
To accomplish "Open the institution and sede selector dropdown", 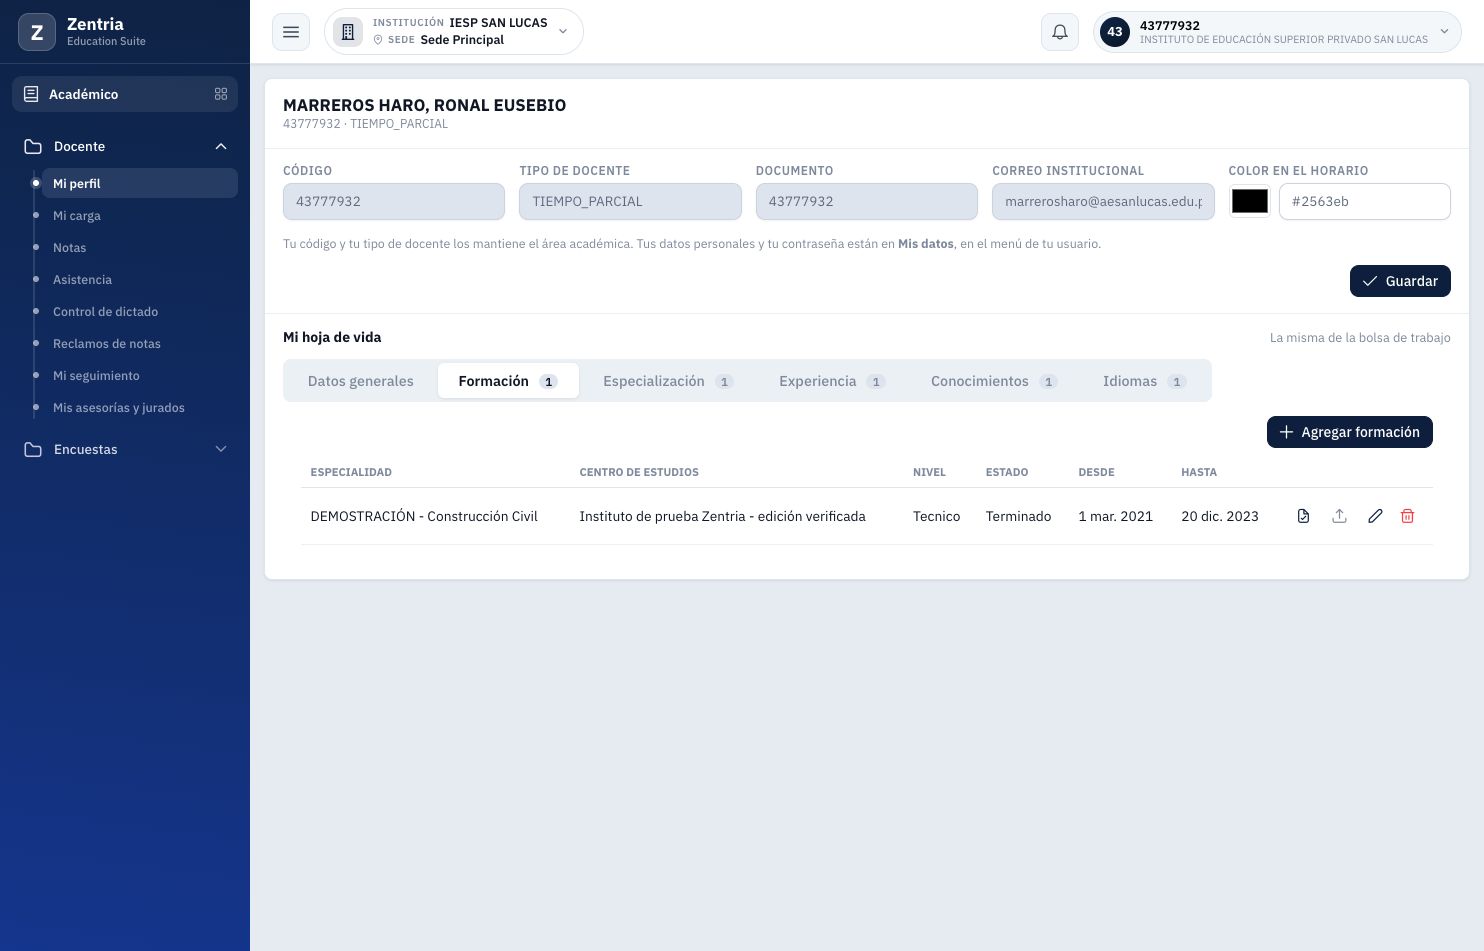I will 454,32.
